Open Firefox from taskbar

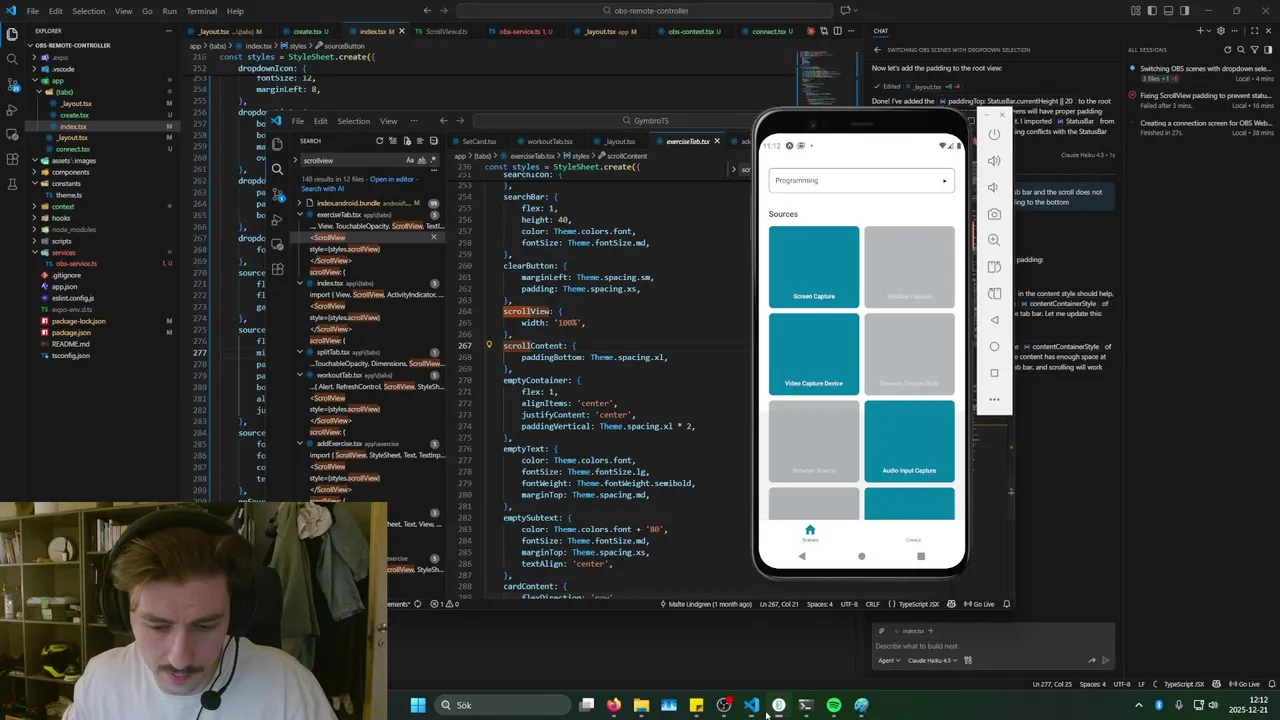613,705
